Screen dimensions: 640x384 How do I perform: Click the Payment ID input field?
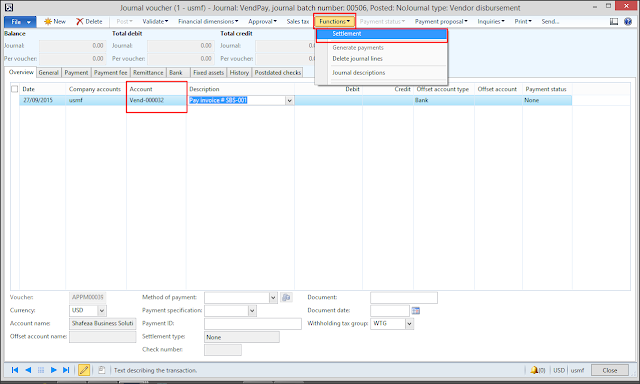click(x=253, y=324)
